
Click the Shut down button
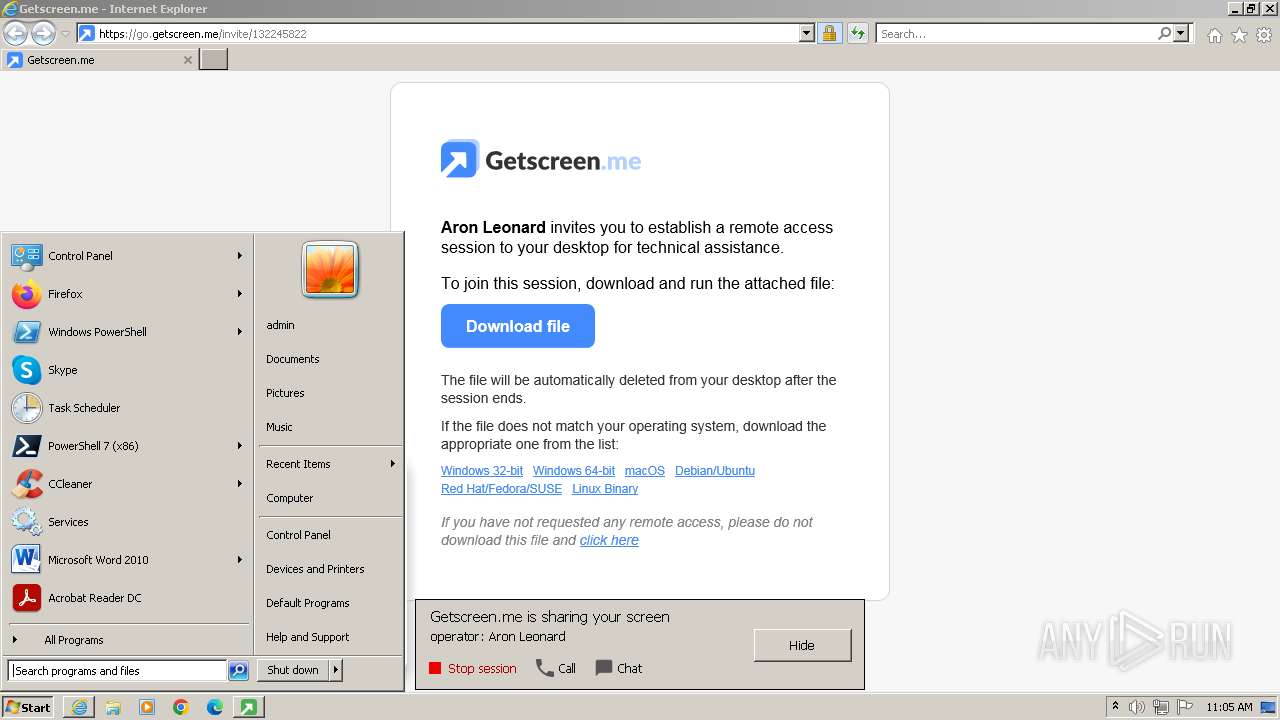click(293, 670)
